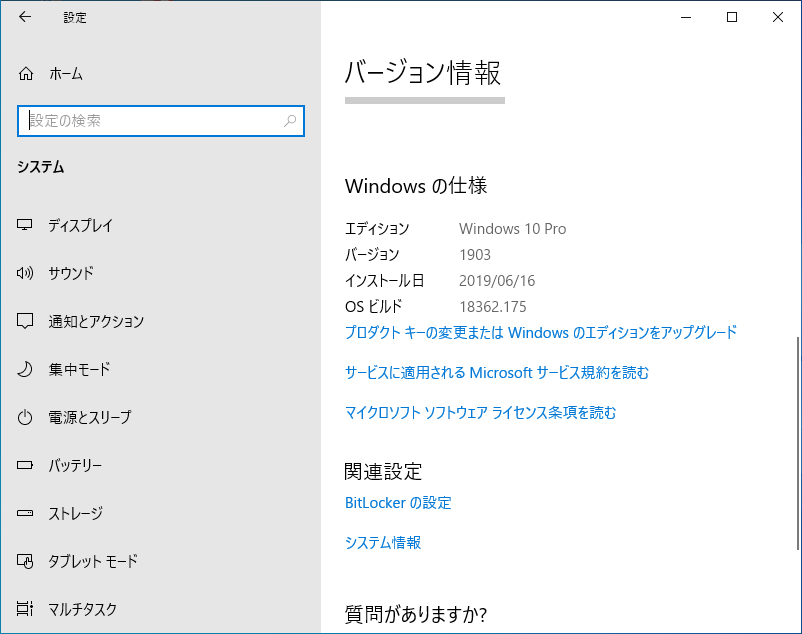
Task: Click the vertical scrollbar thumb
Action: [798, 443]
